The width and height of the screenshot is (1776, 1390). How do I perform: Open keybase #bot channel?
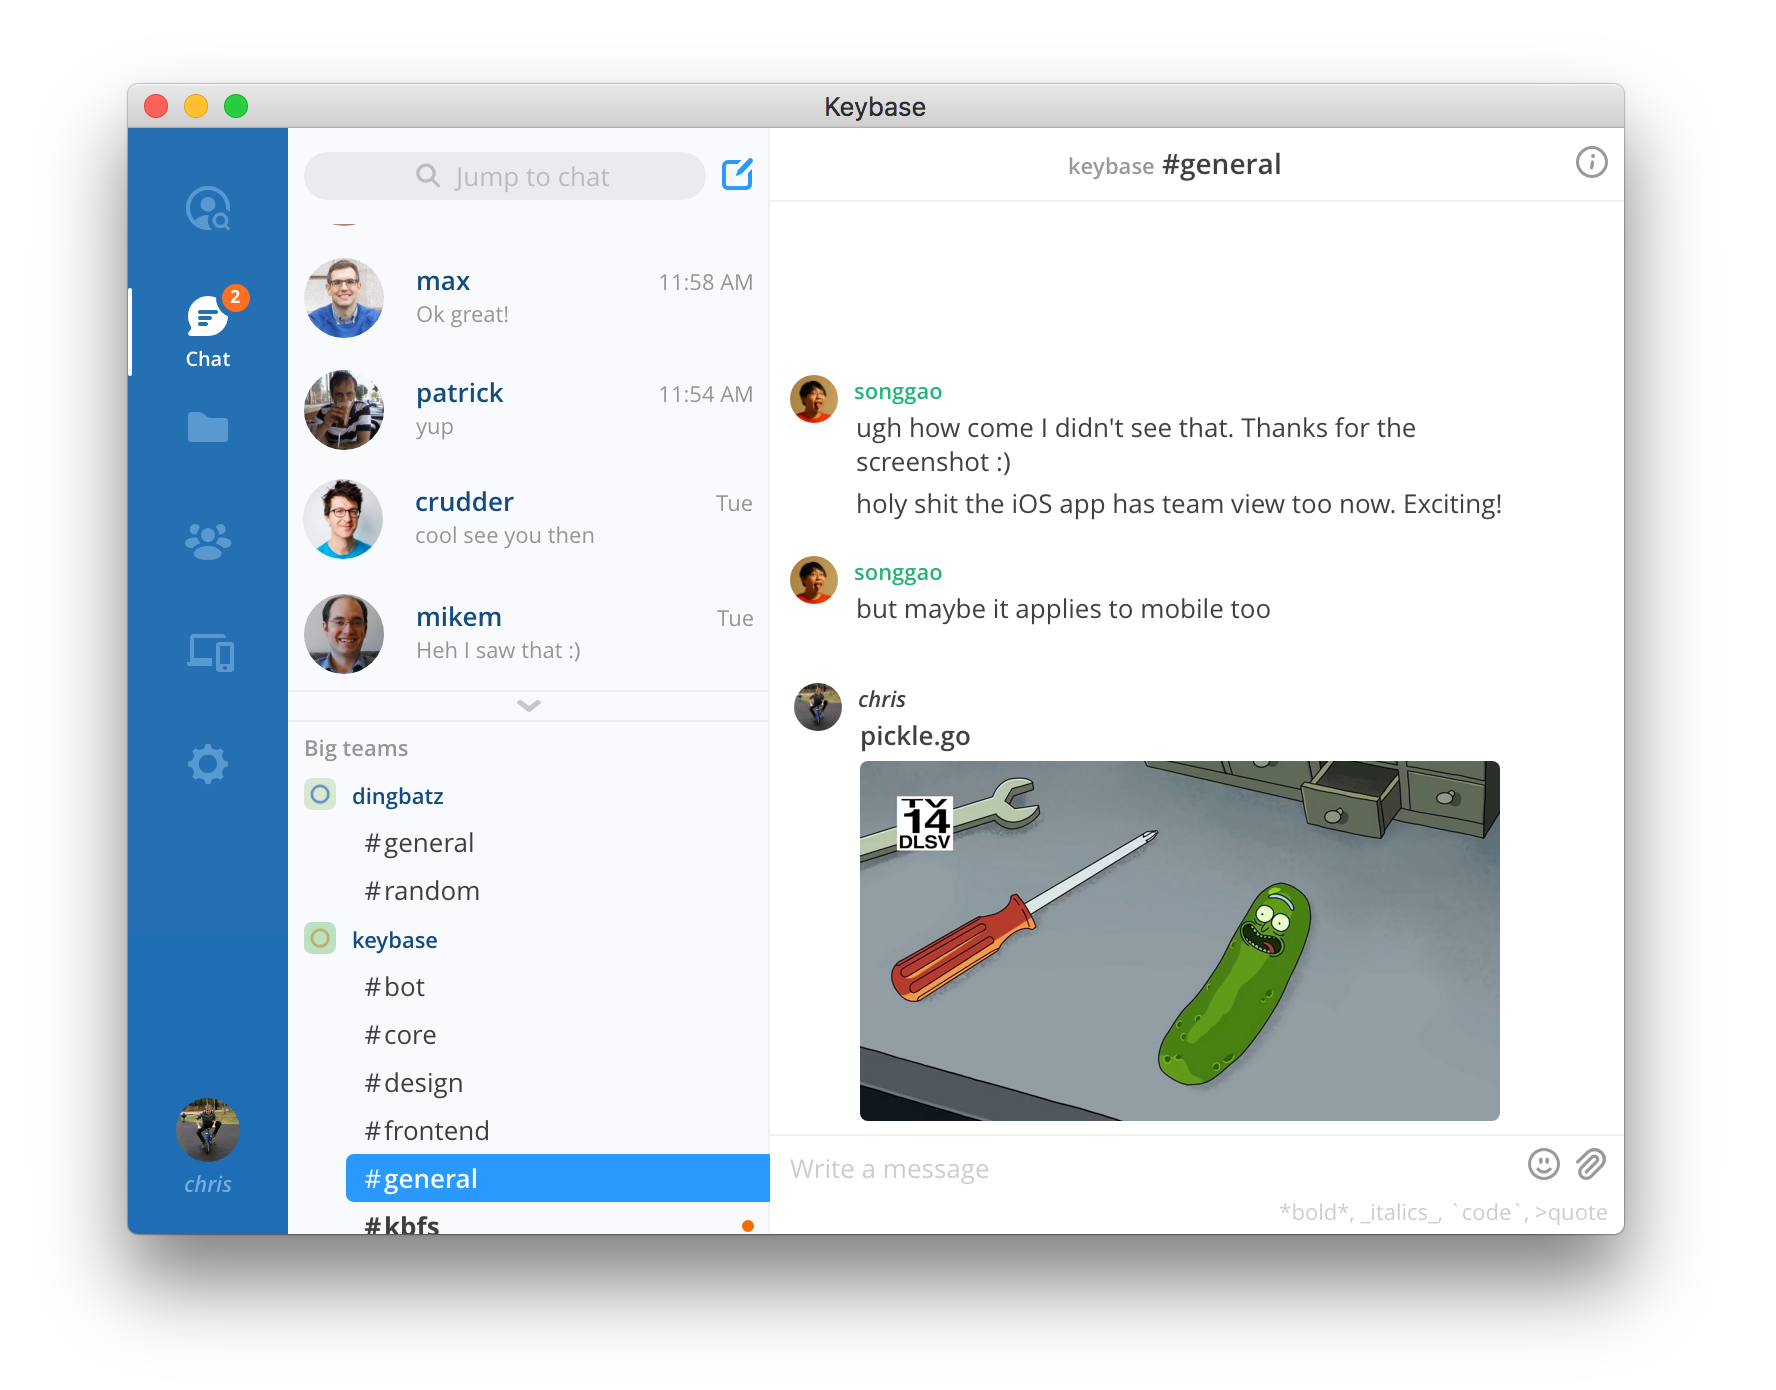click(557, 986)
